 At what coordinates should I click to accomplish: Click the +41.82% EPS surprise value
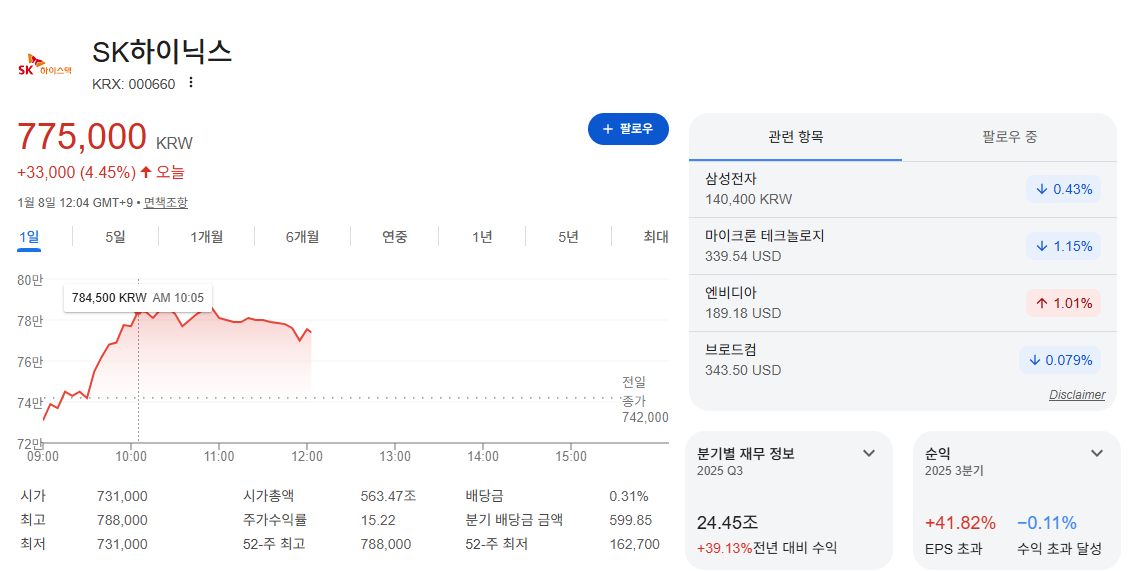click(x=960, y=523)
